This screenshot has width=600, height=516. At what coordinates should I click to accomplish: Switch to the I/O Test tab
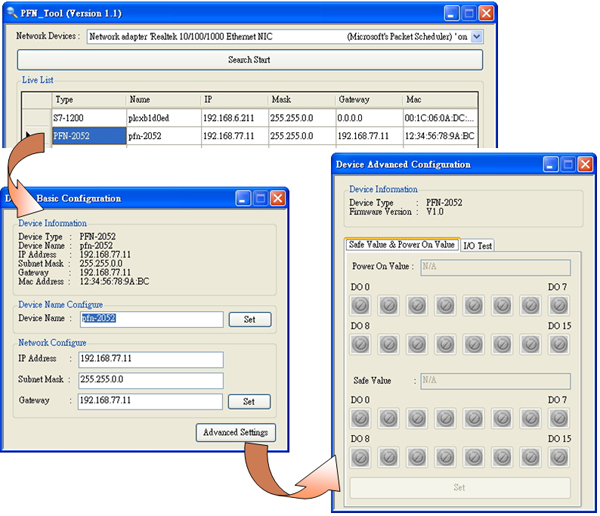477,245
